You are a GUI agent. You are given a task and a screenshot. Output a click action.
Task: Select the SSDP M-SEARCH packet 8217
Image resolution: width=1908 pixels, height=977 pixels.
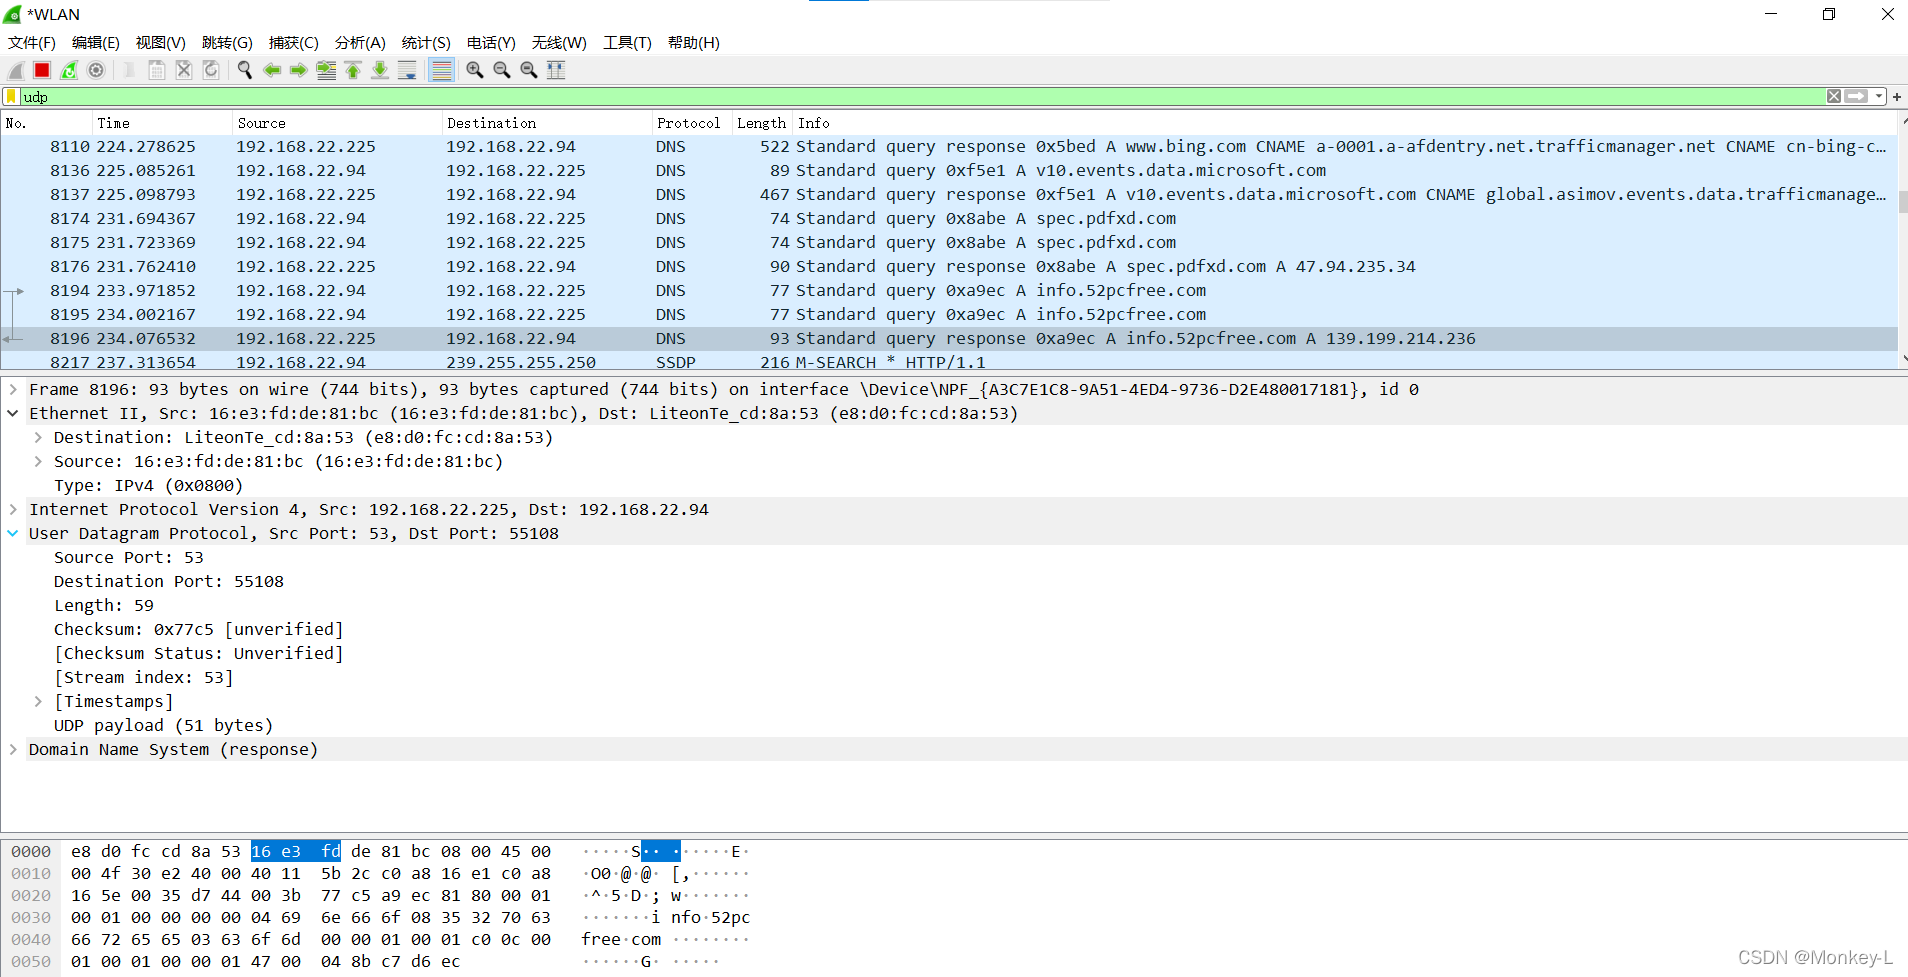tap(948, 361)
